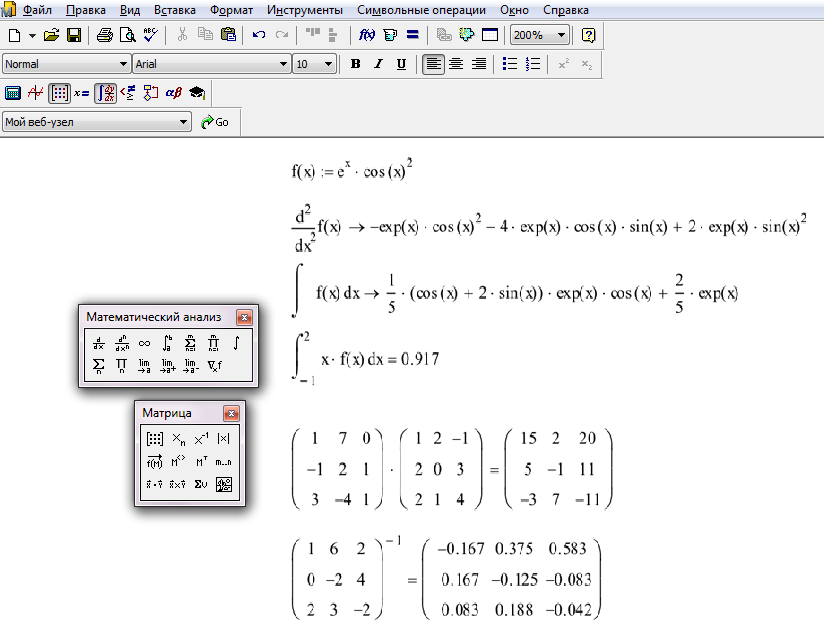Toggle the Matrix palette button in math toolbar
This screenshot has height=633, width=824.
59,94
